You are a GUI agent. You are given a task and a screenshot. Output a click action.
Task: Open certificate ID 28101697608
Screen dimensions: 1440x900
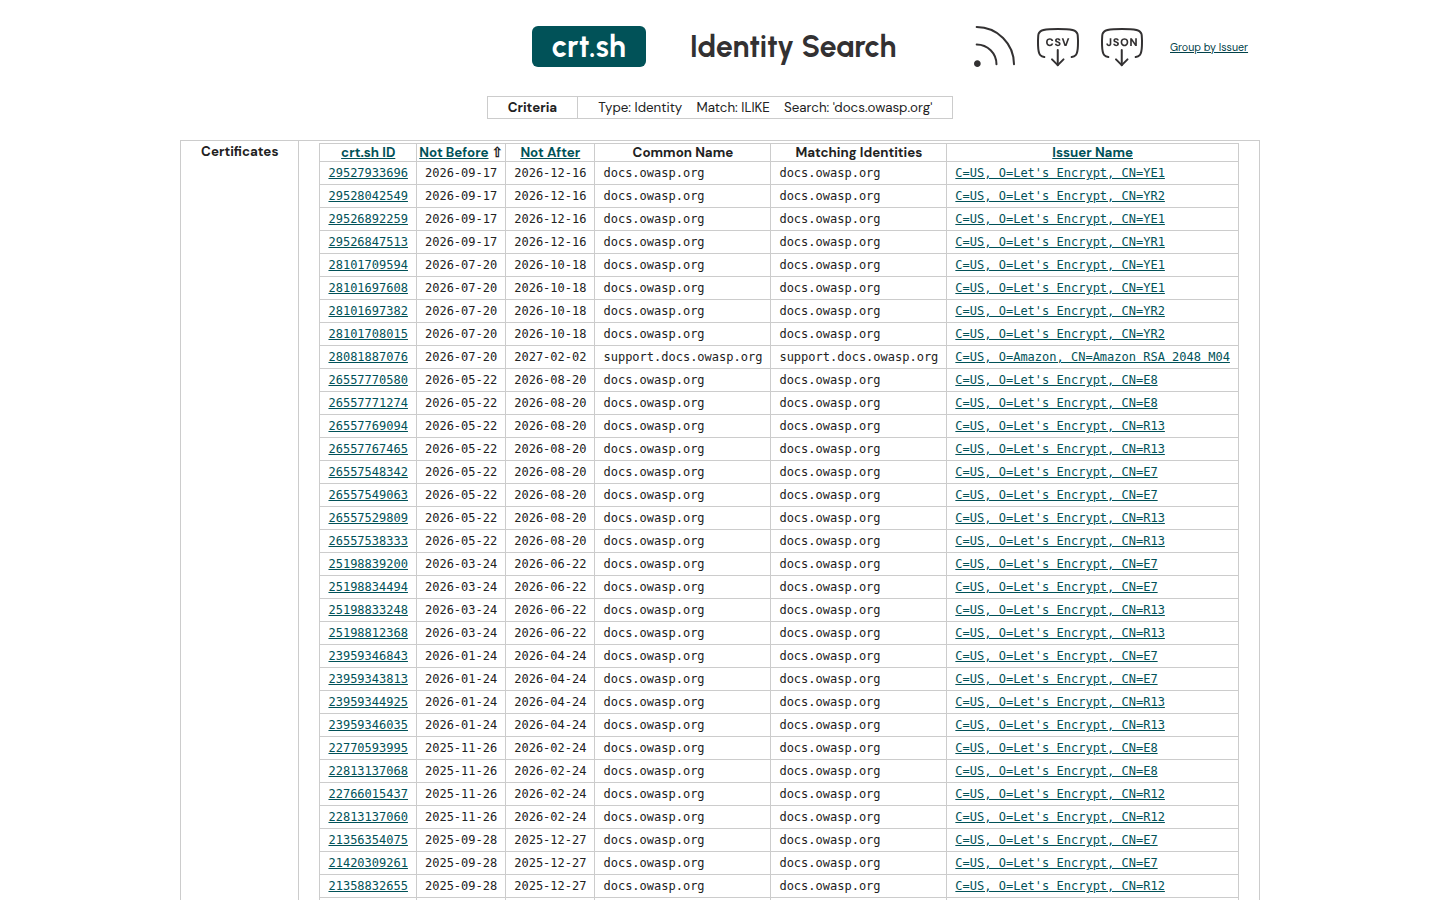pyautogui.click(x=368, y=288)
